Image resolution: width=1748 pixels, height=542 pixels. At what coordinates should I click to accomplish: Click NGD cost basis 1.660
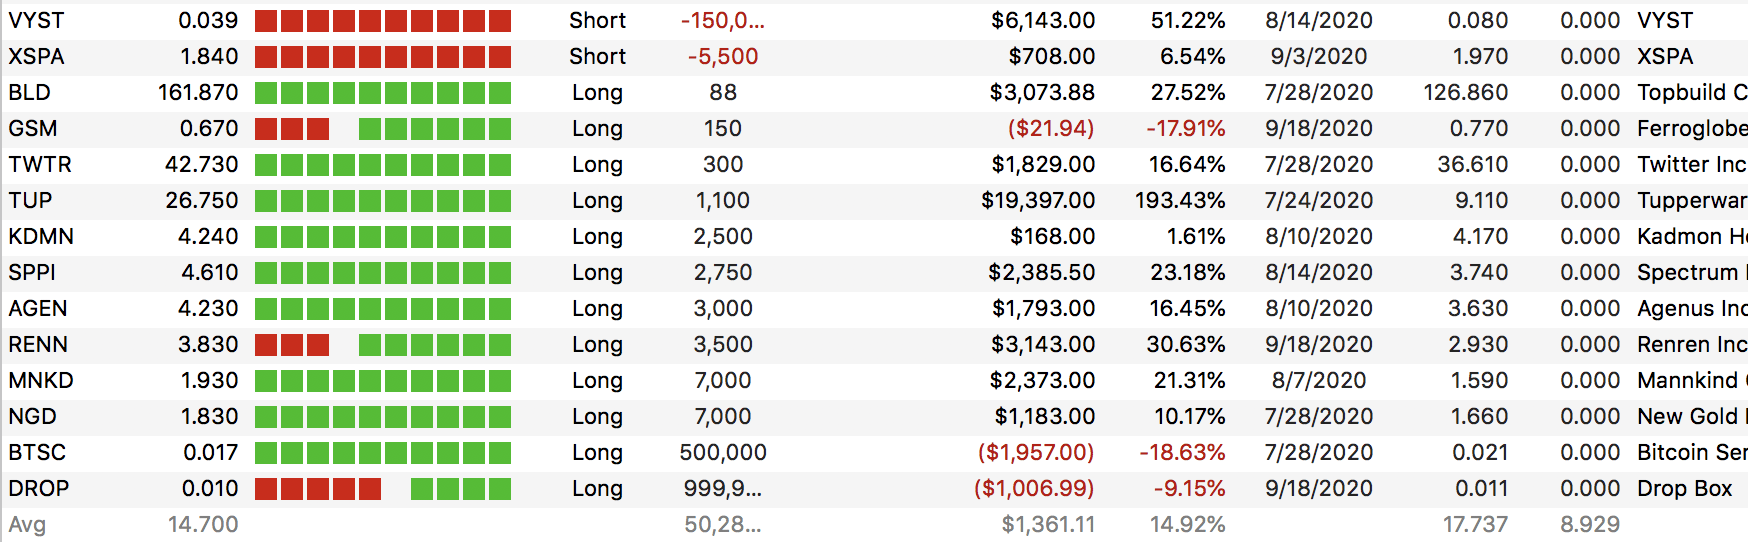point(1479,417)
